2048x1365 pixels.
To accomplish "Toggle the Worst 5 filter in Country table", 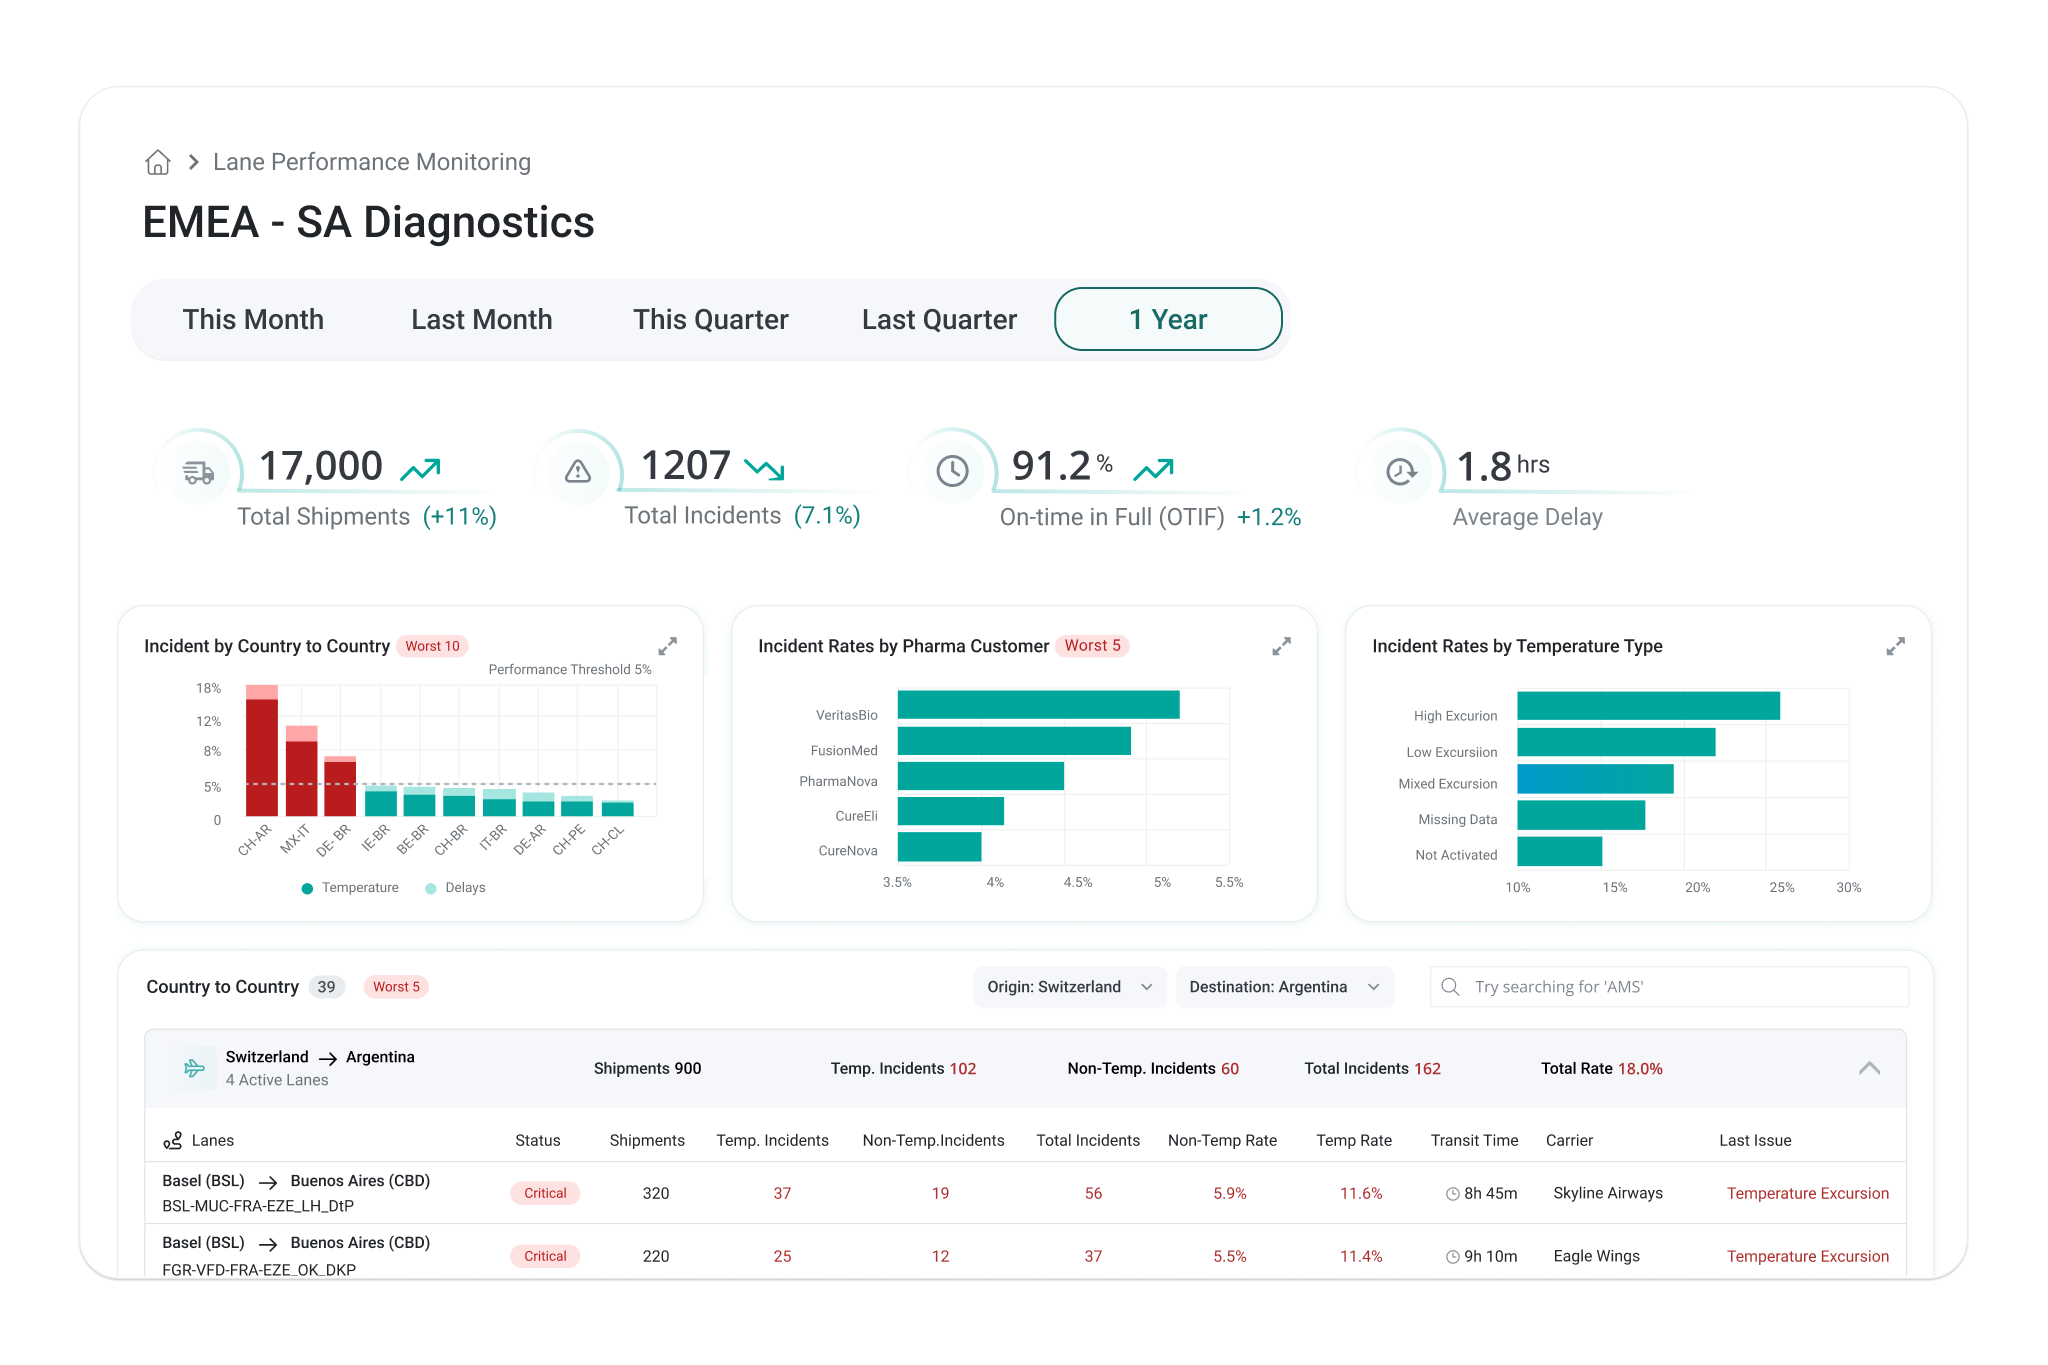I will pos(396,987).
